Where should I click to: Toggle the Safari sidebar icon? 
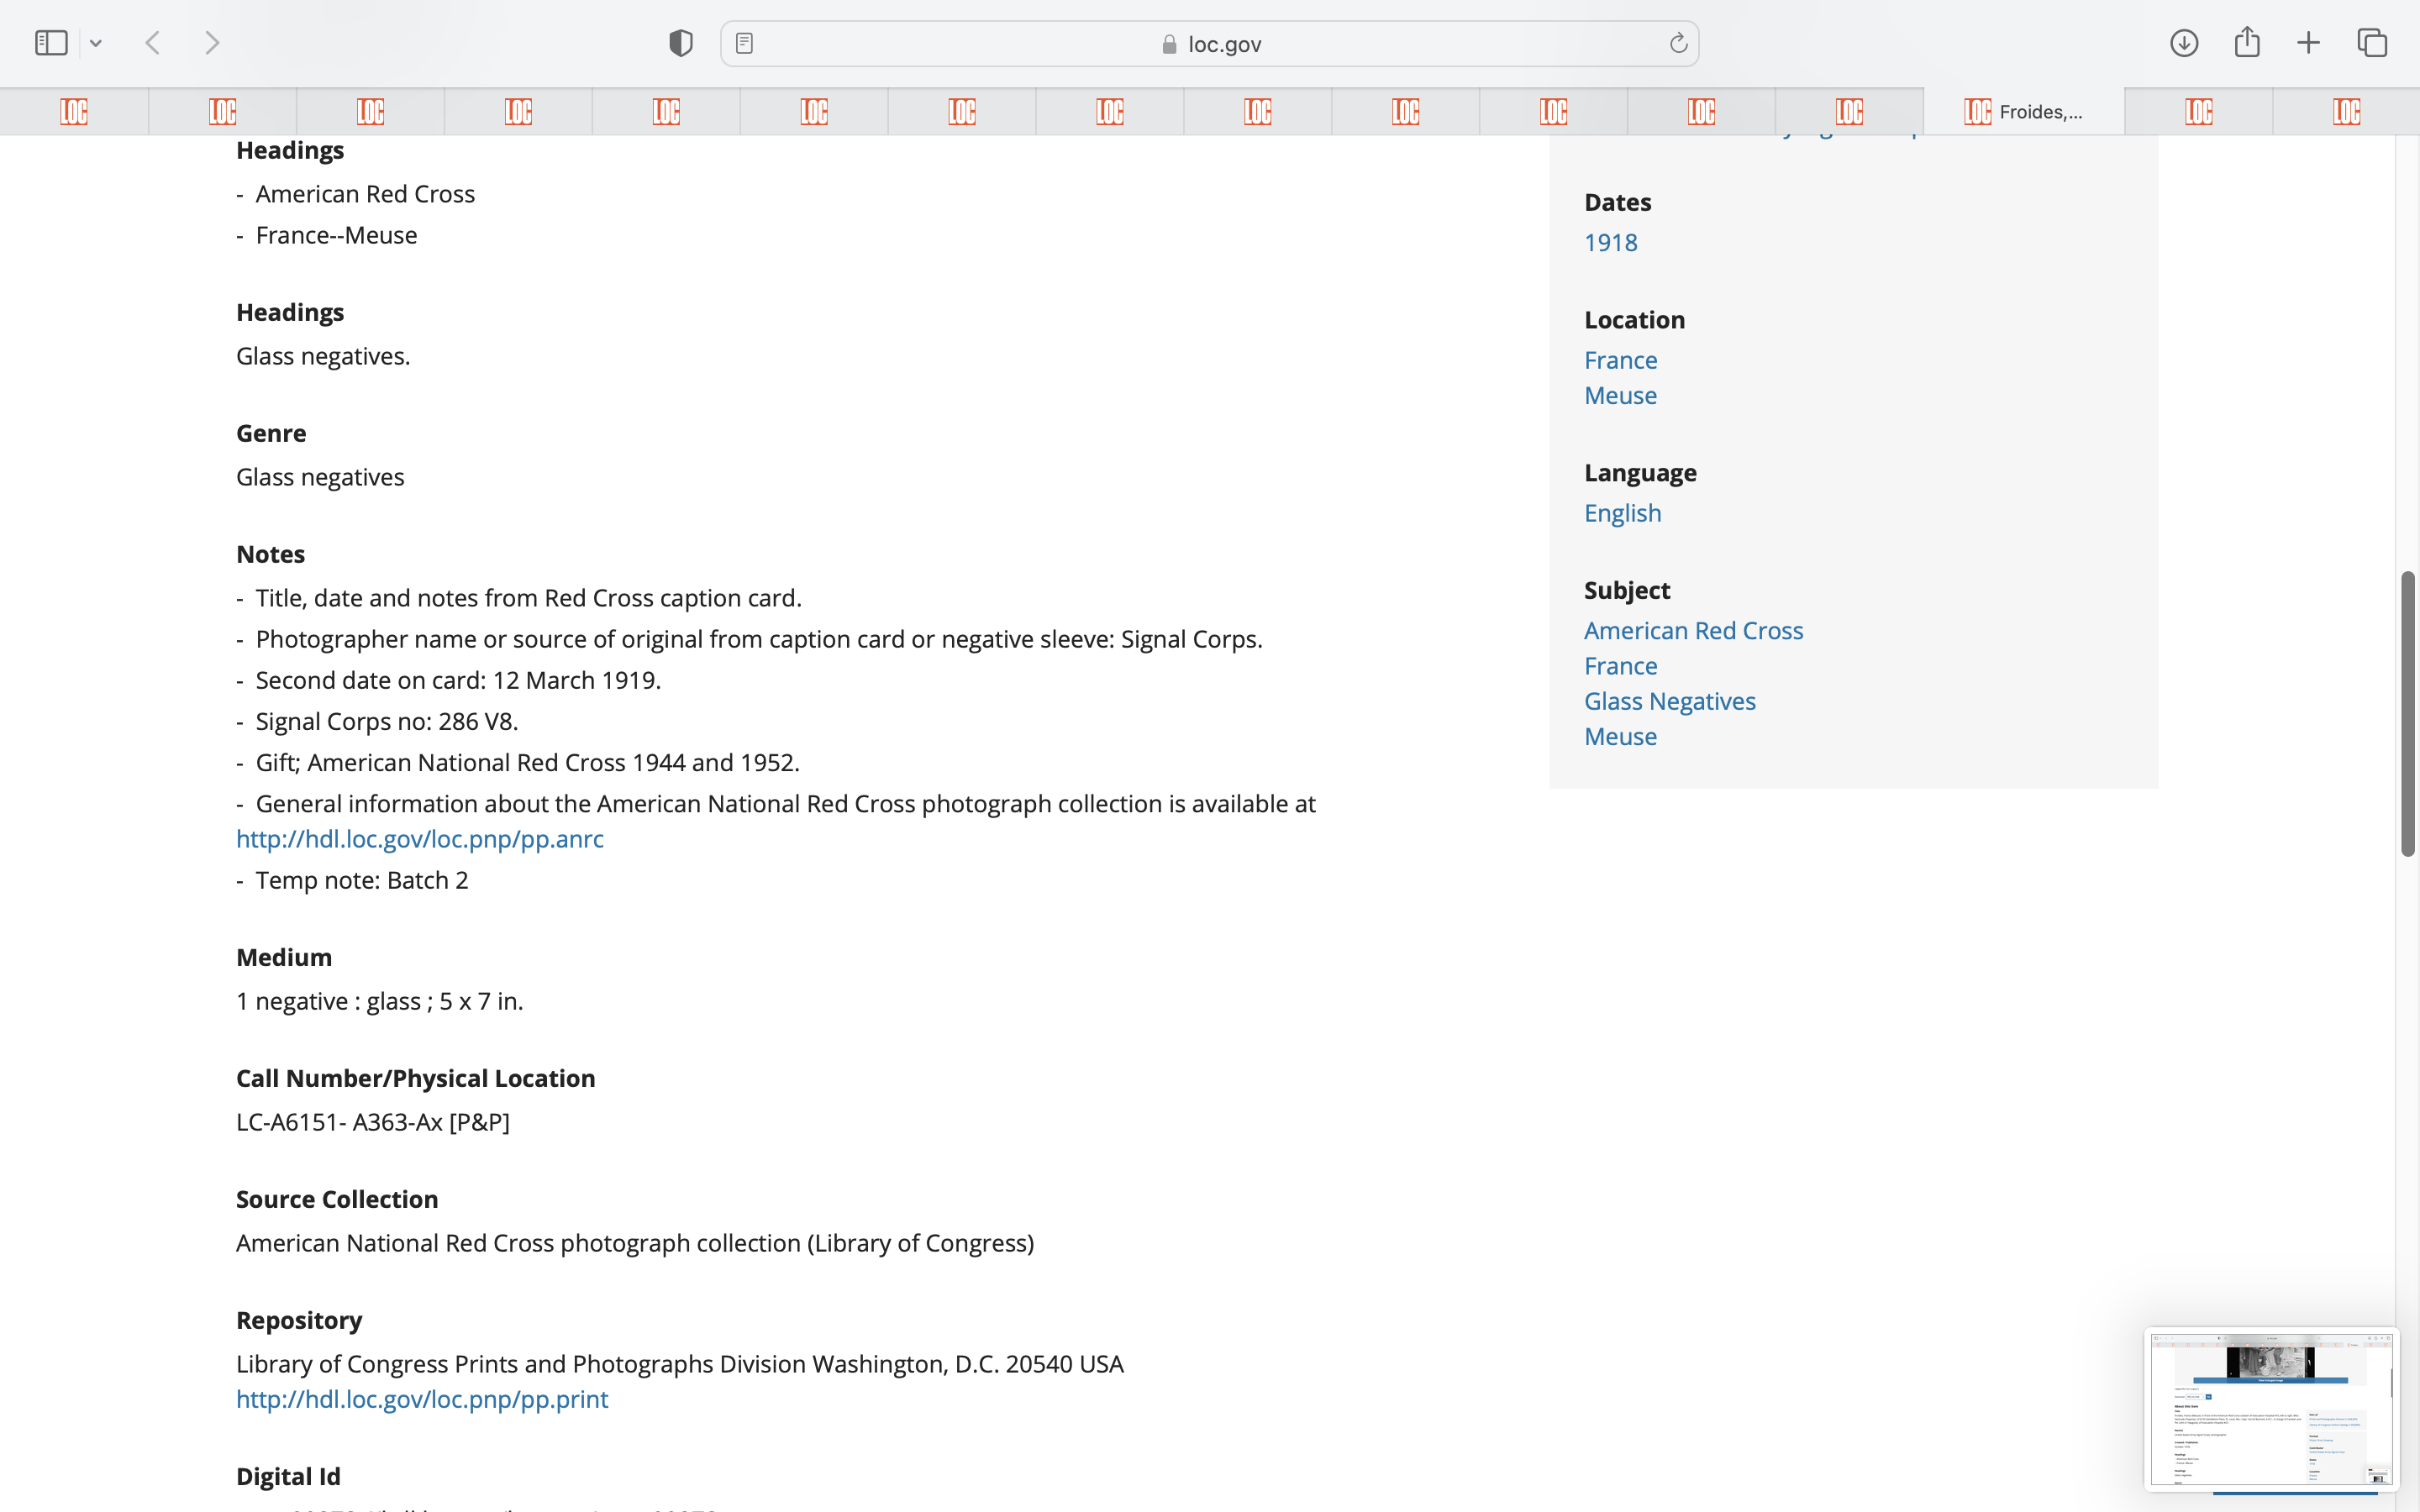pyautogui.click(x=51, y=43)
